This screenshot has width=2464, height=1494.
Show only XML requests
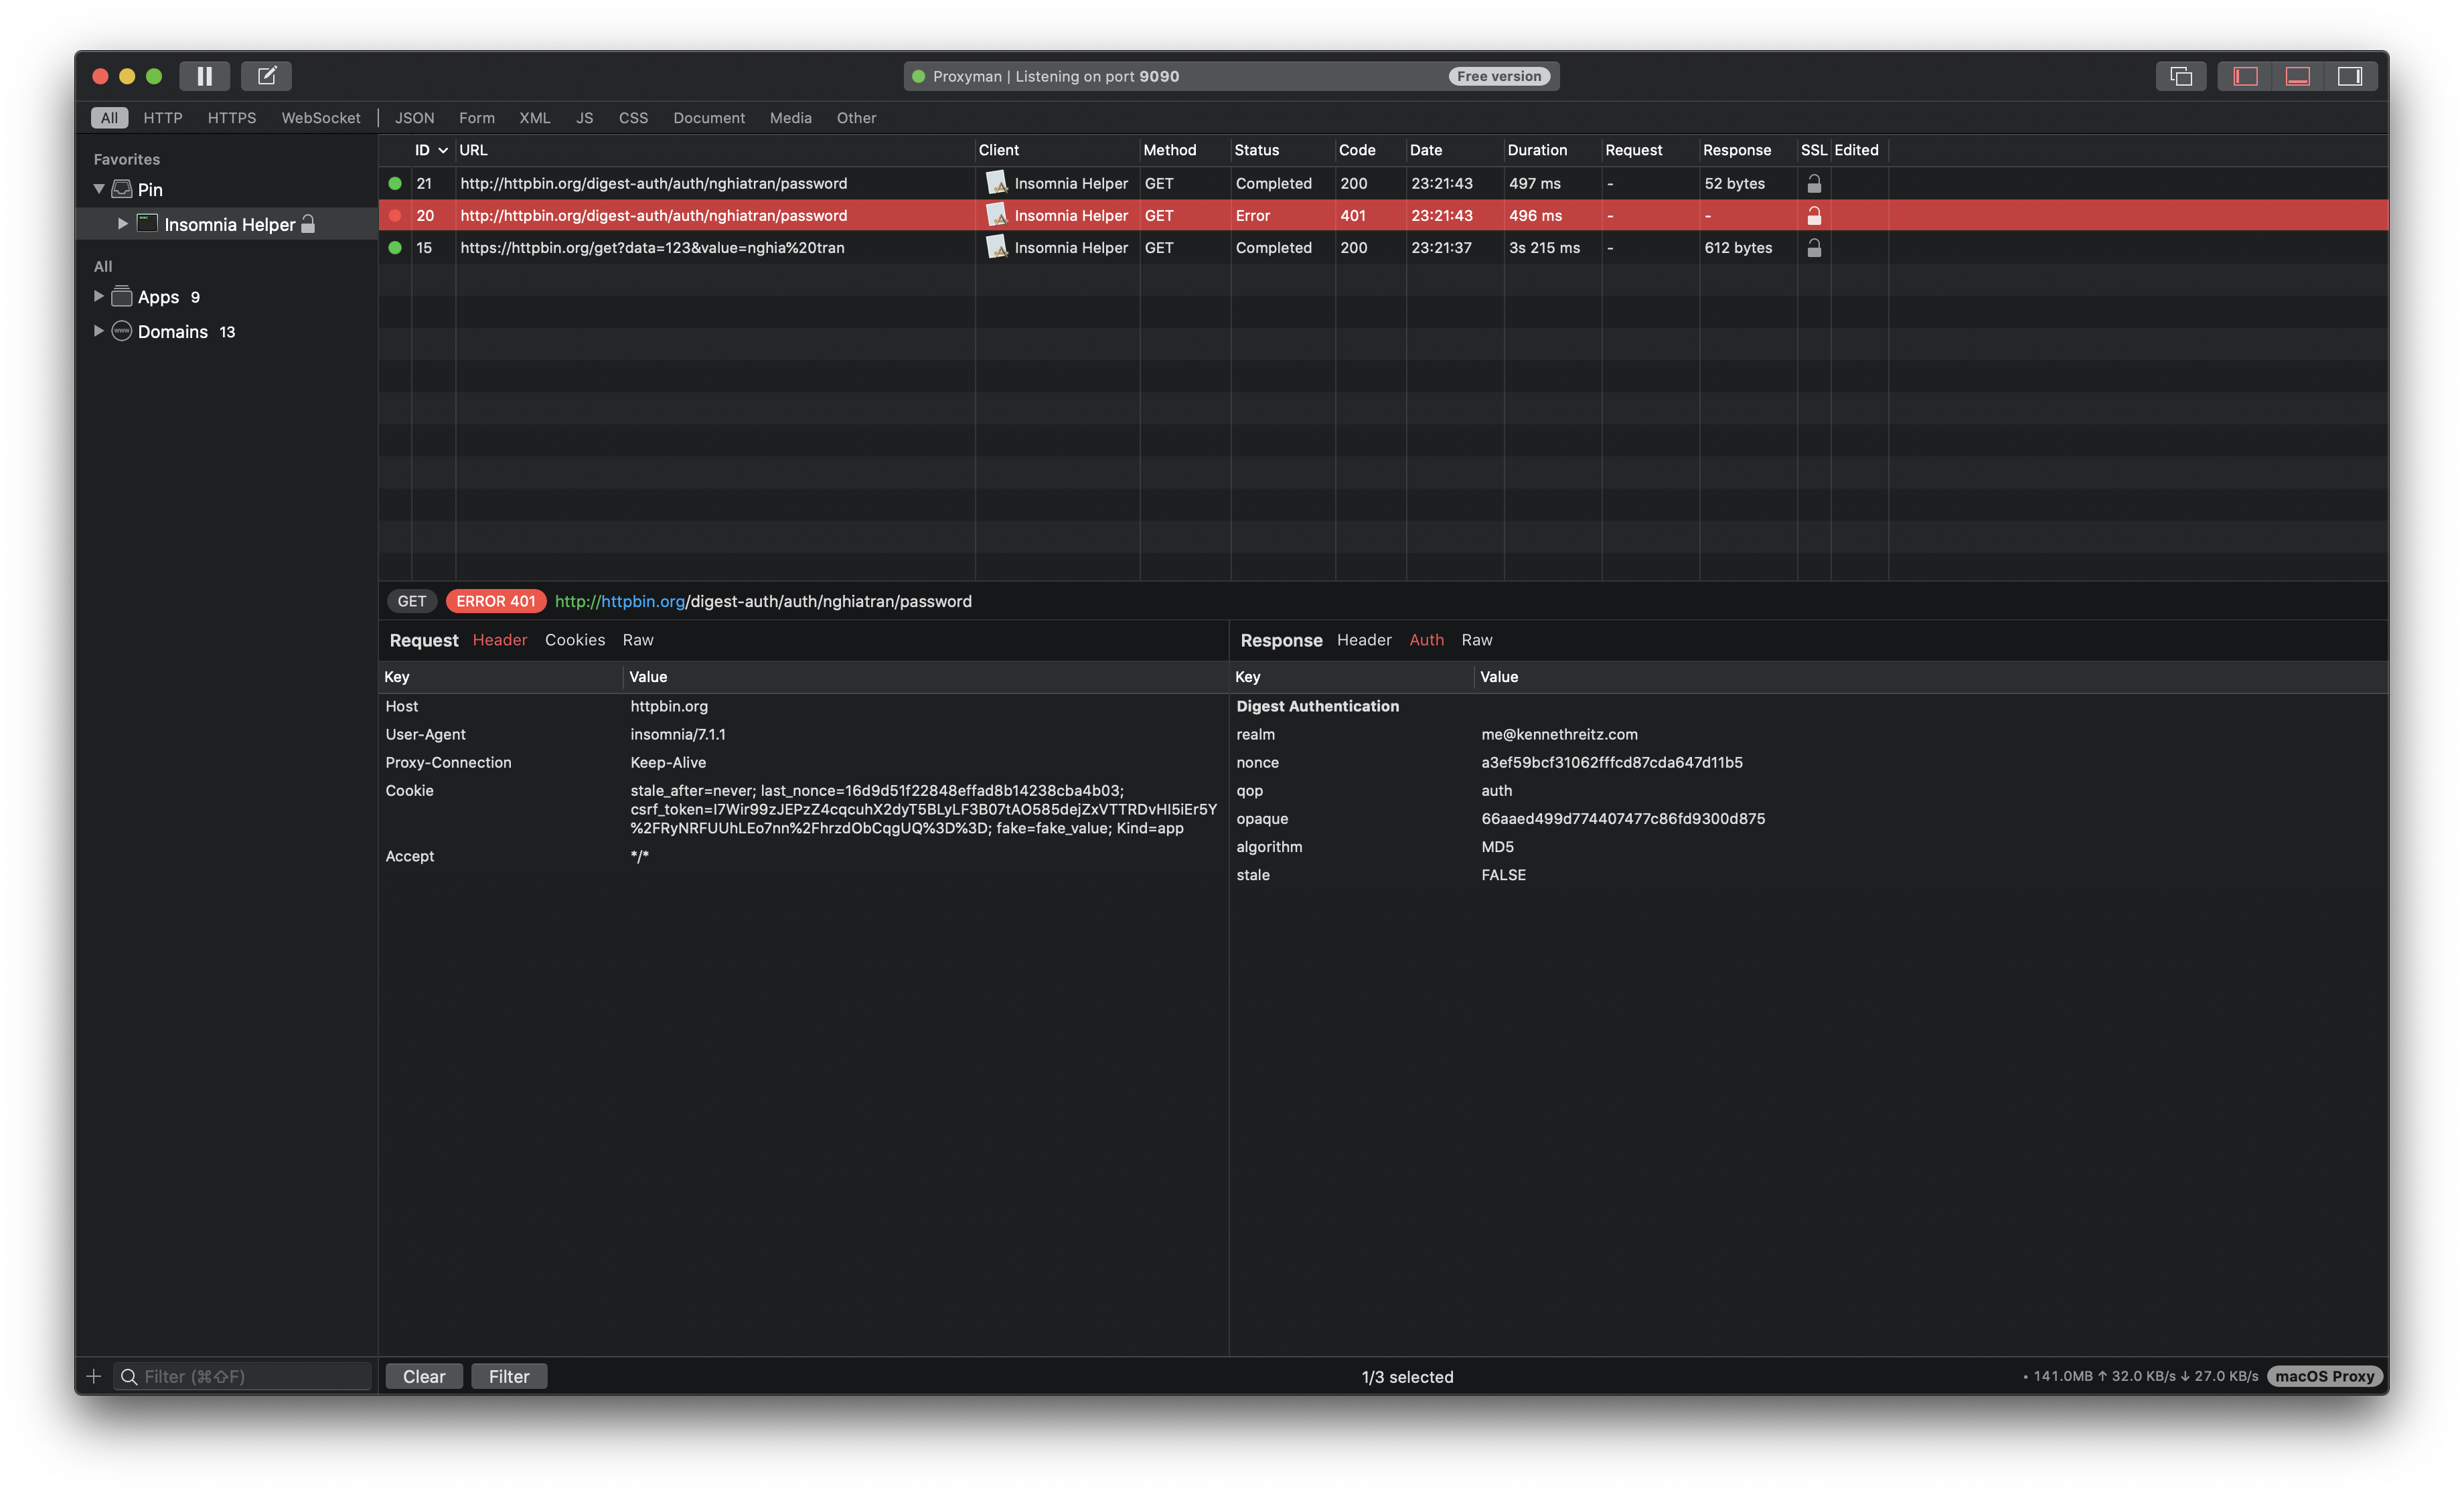(535, 118)
